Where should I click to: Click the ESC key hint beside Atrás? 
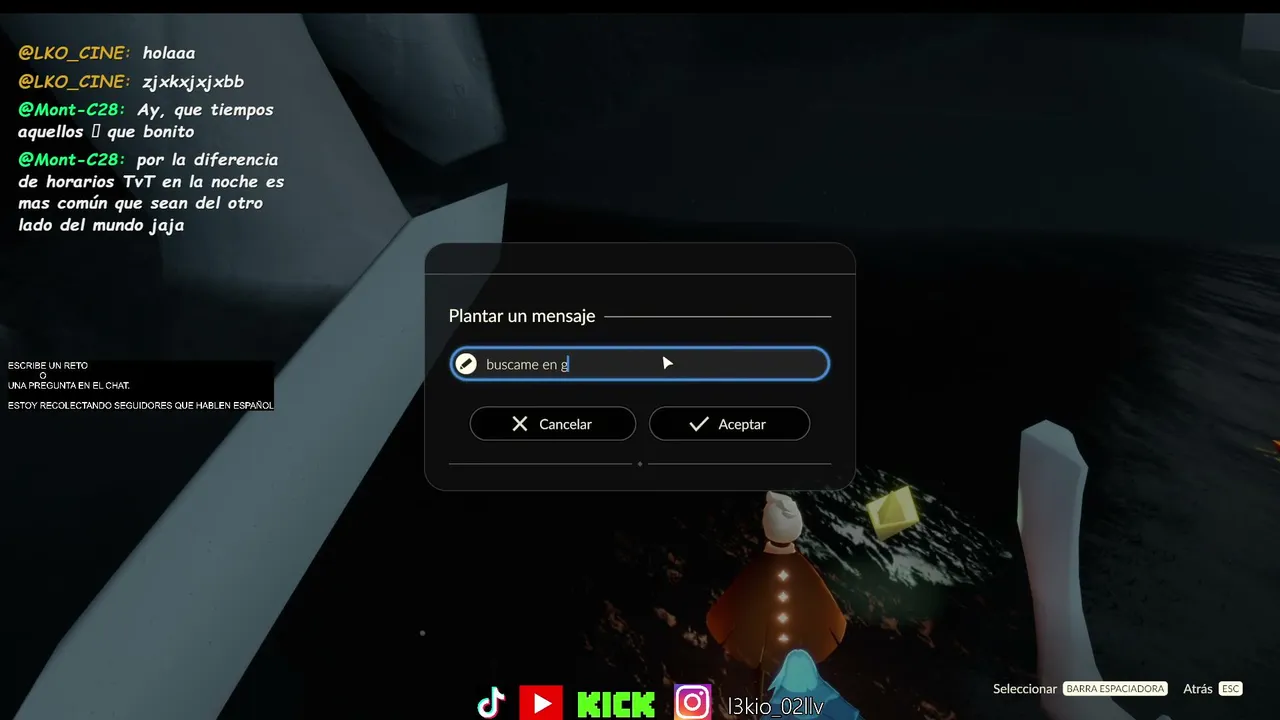coord(1230,689)
